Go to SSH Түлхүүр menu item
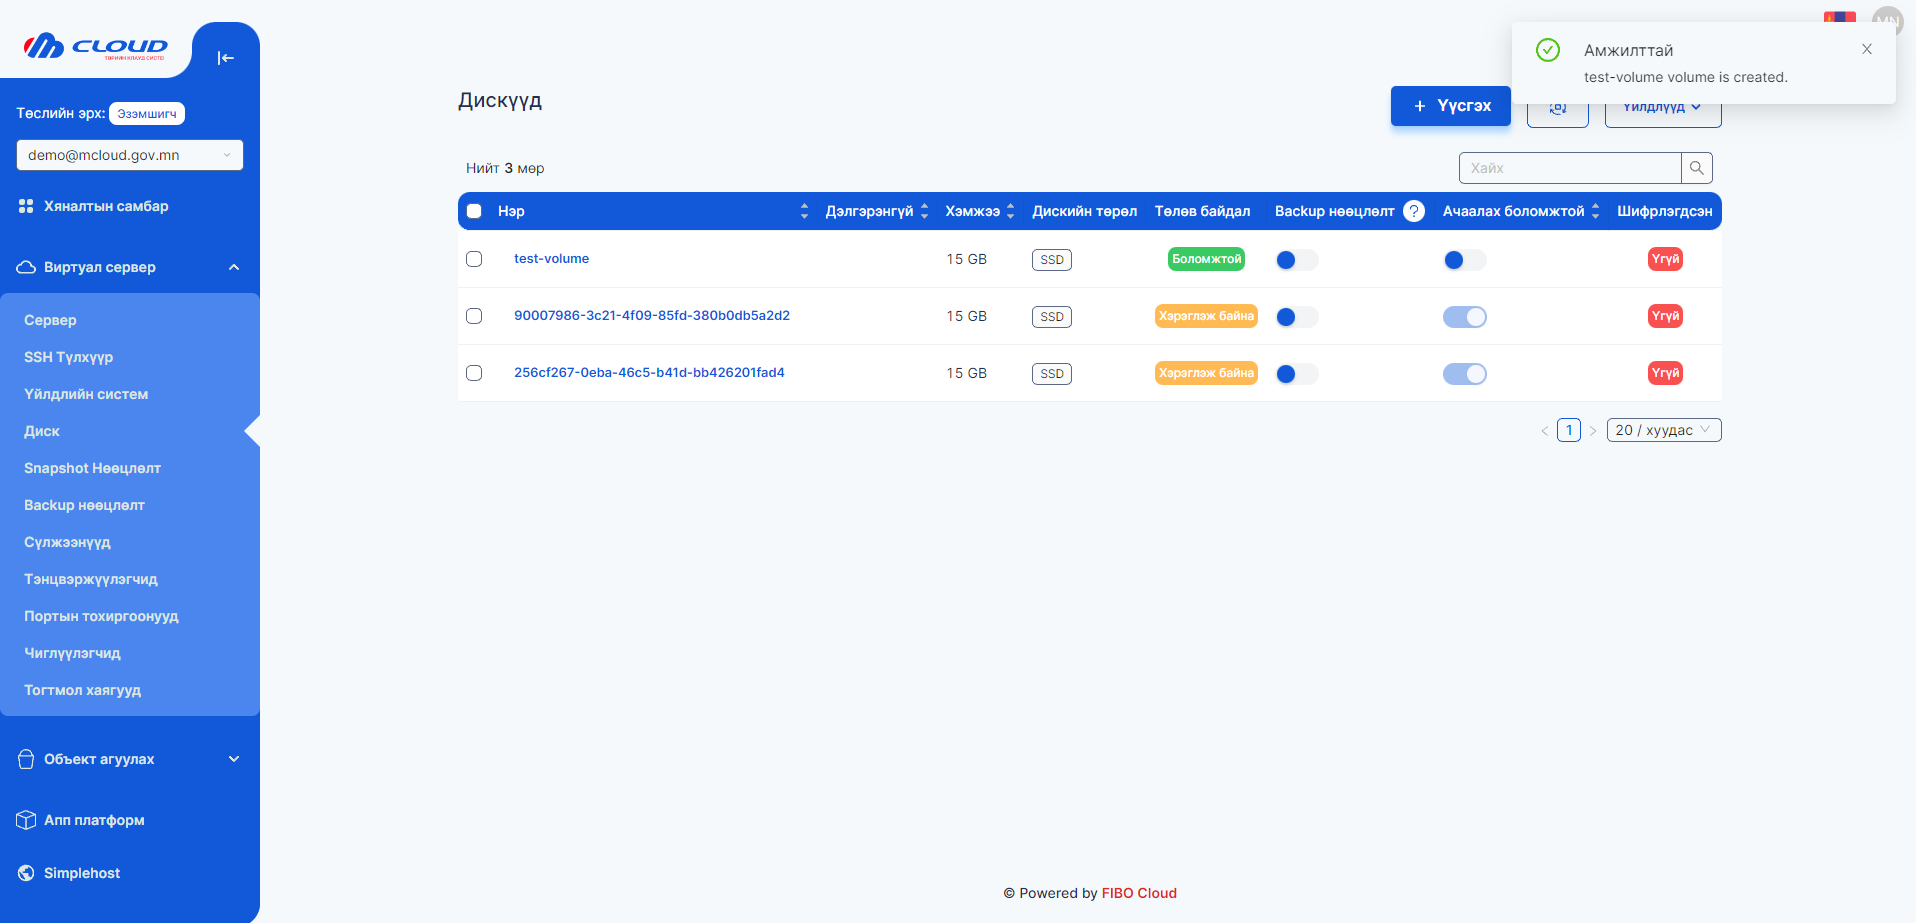Image resolution: width=1916 pixels, height=923 pixels. click(x=68, y=357)
